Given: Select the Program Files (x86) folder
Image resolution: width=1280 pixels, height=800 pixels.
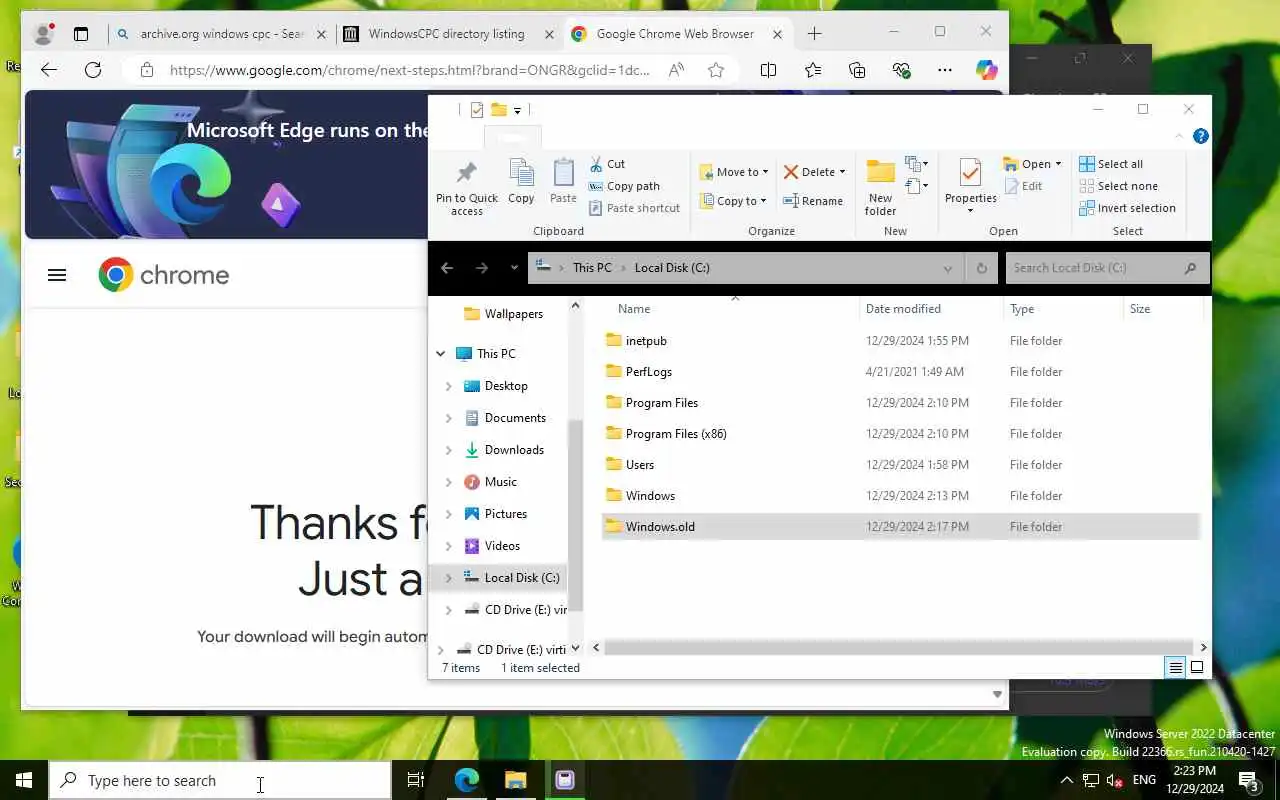Looking at the screenshot, I should [676, 434].
